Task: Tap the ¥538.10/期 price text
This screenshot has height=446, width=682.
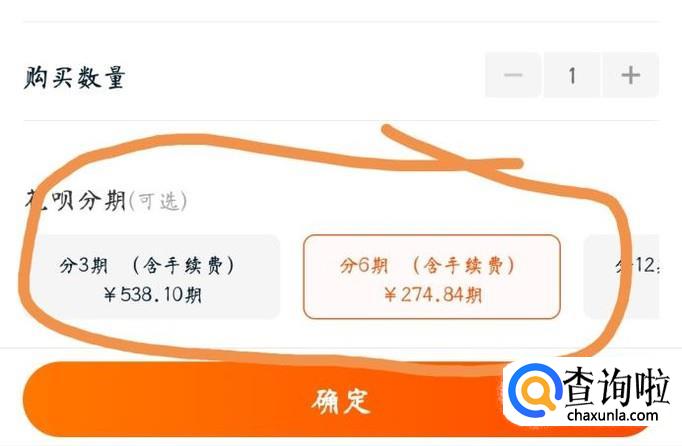Action: click(x=153, y=295)
